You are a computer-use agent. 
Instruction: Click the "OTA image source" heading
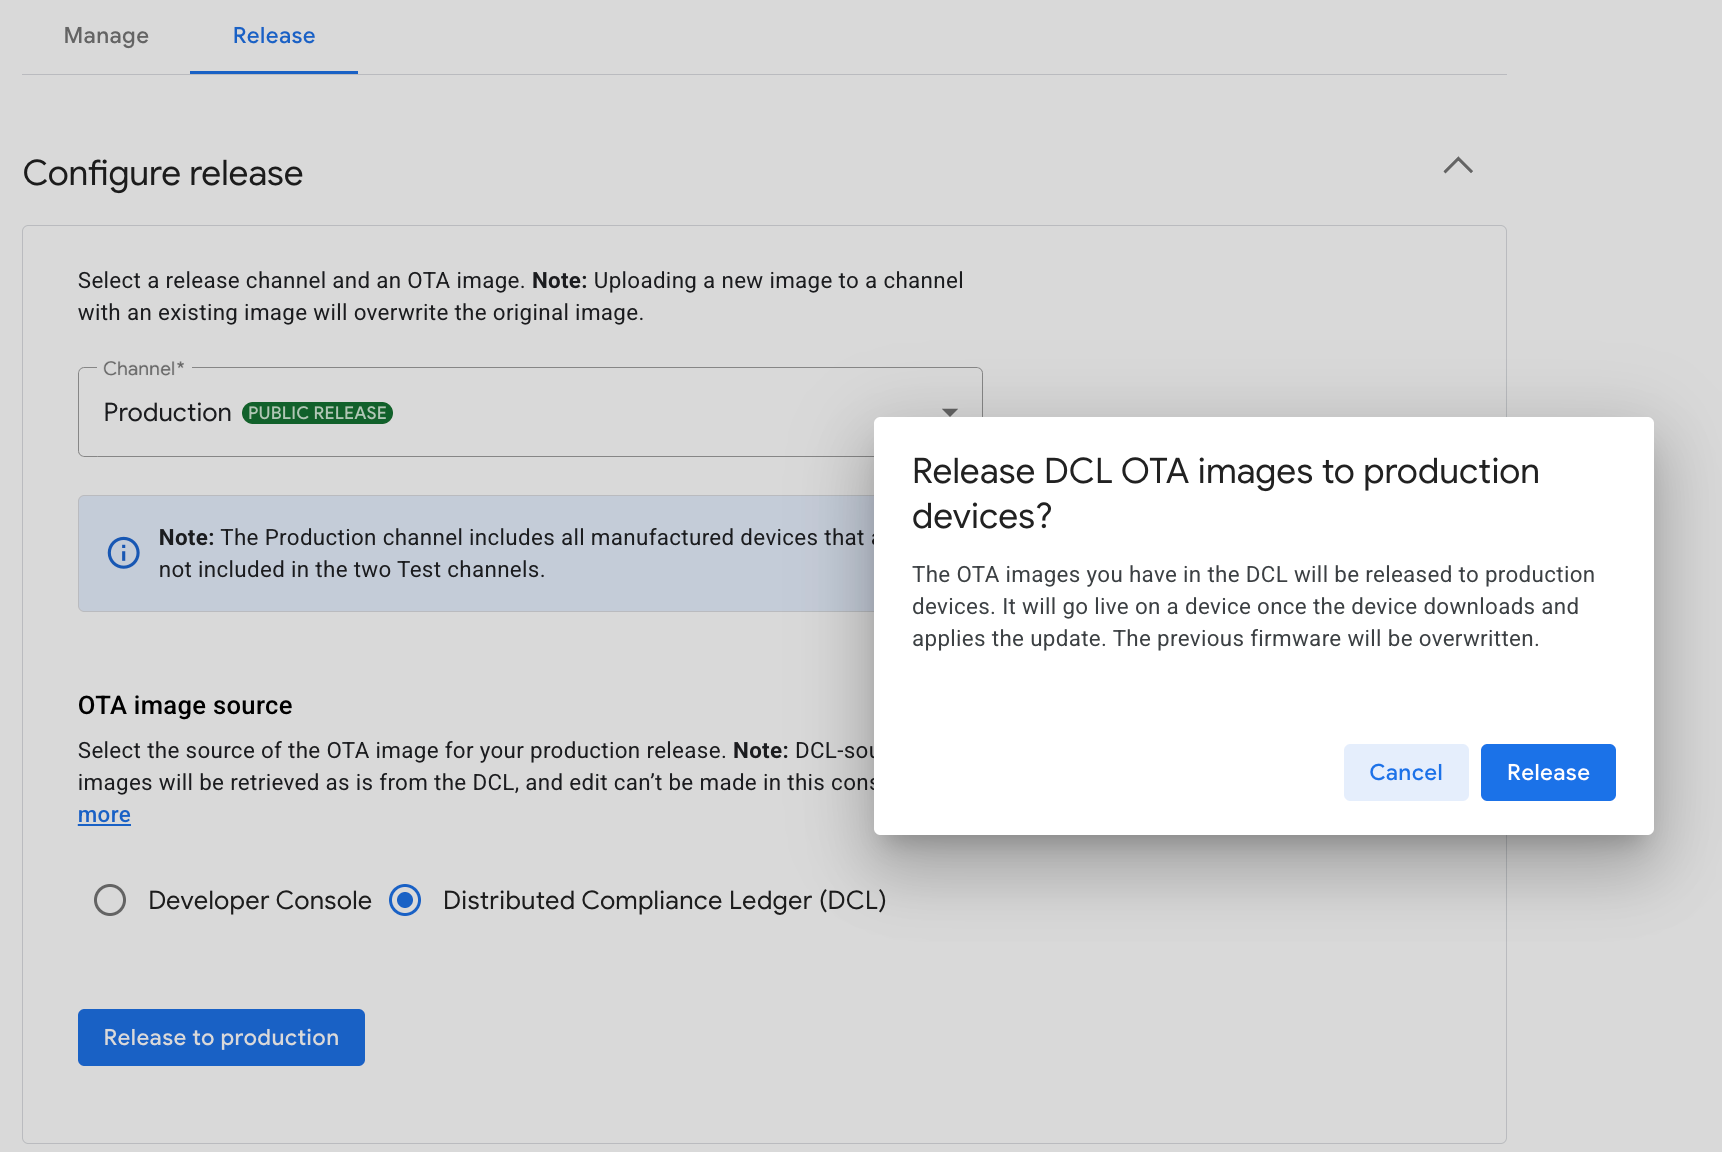(185, 706)
